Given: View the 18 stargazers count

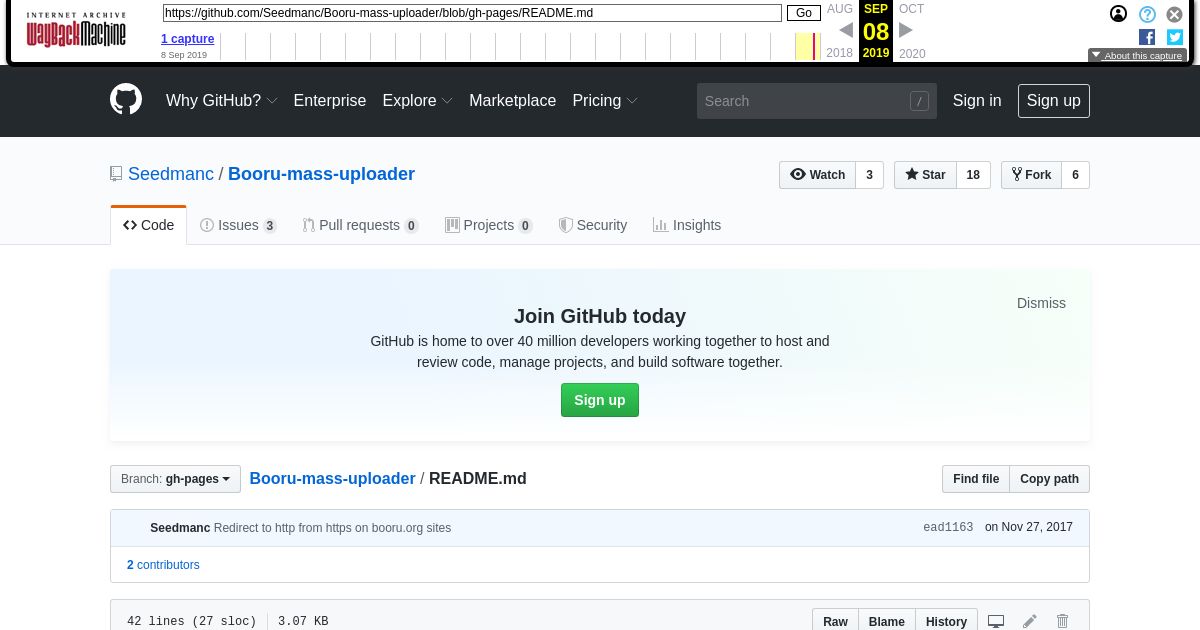Looking at the screenshot, I should [973, 175].
